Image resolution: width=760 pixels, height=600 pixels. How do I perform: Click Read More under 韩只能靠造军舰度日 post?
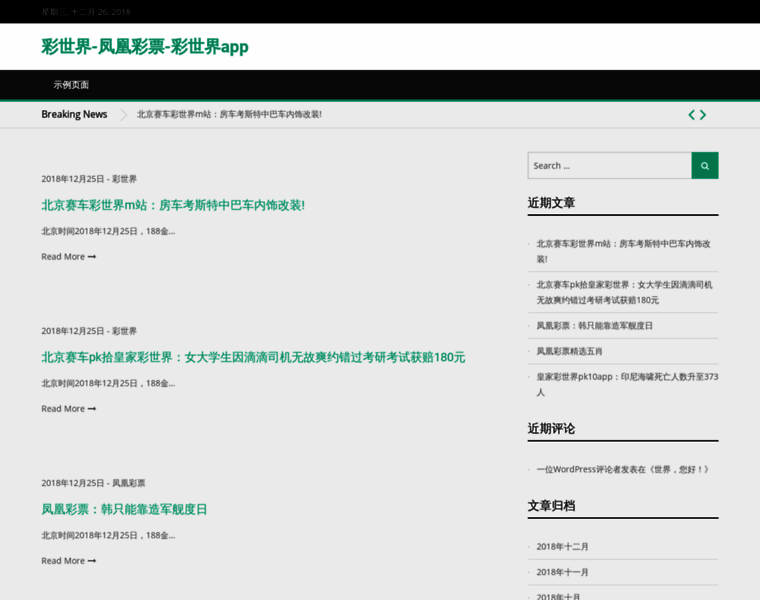click(x=69, y=561)
